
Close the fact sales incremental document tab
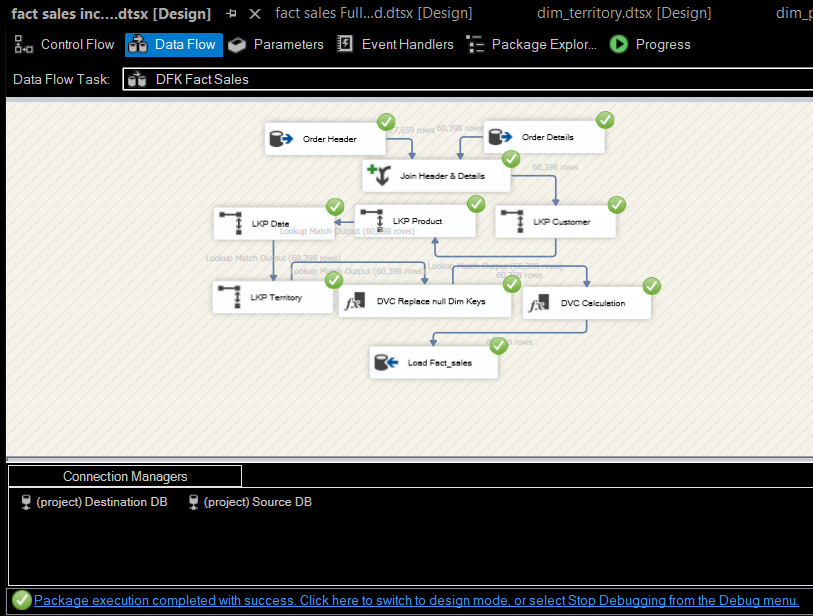tap(255, 13)
